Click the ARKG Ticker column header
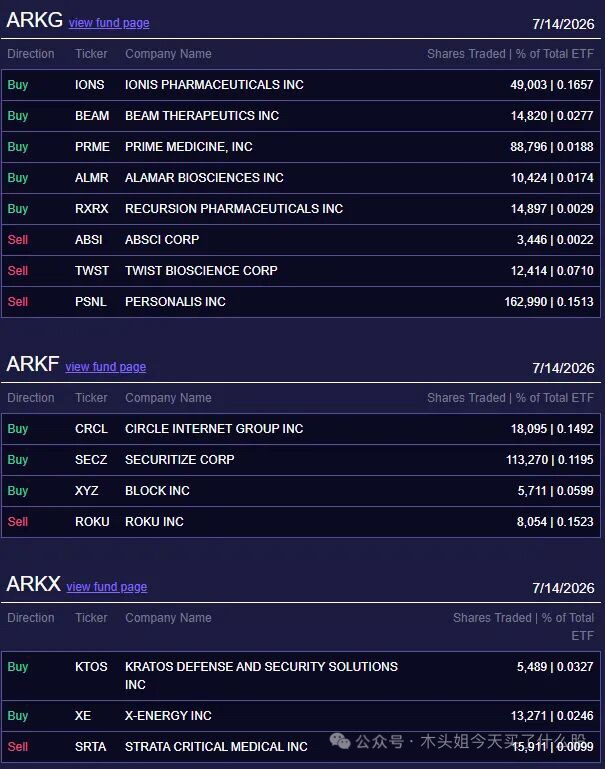 click(x=91, y=54)
